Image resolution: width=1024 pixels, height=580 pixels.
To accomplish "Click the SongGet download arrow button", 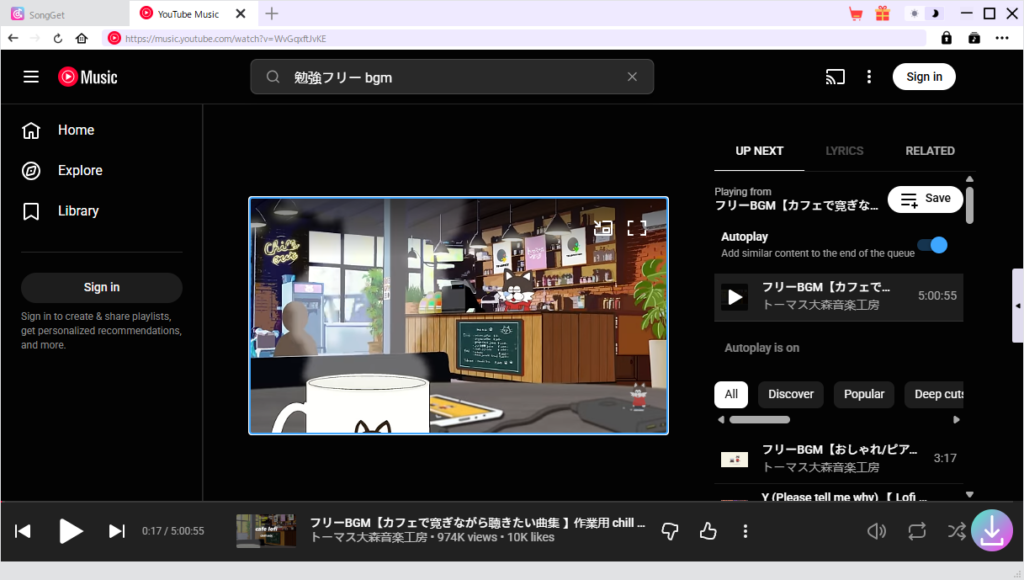I will pyautogui.click(x=991, y=531).
